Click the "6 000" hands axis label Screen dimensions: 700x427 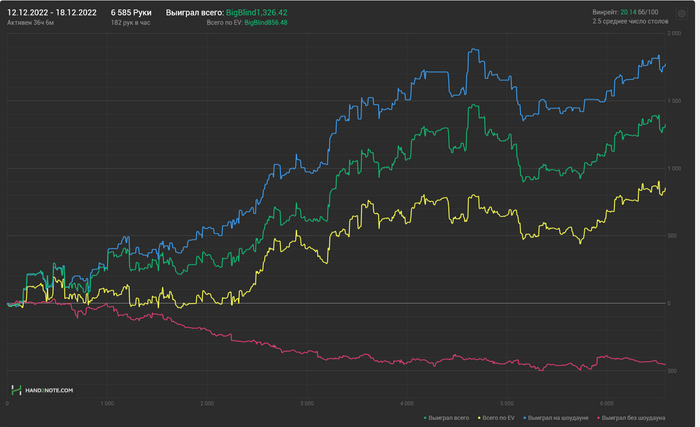point(607,403)
